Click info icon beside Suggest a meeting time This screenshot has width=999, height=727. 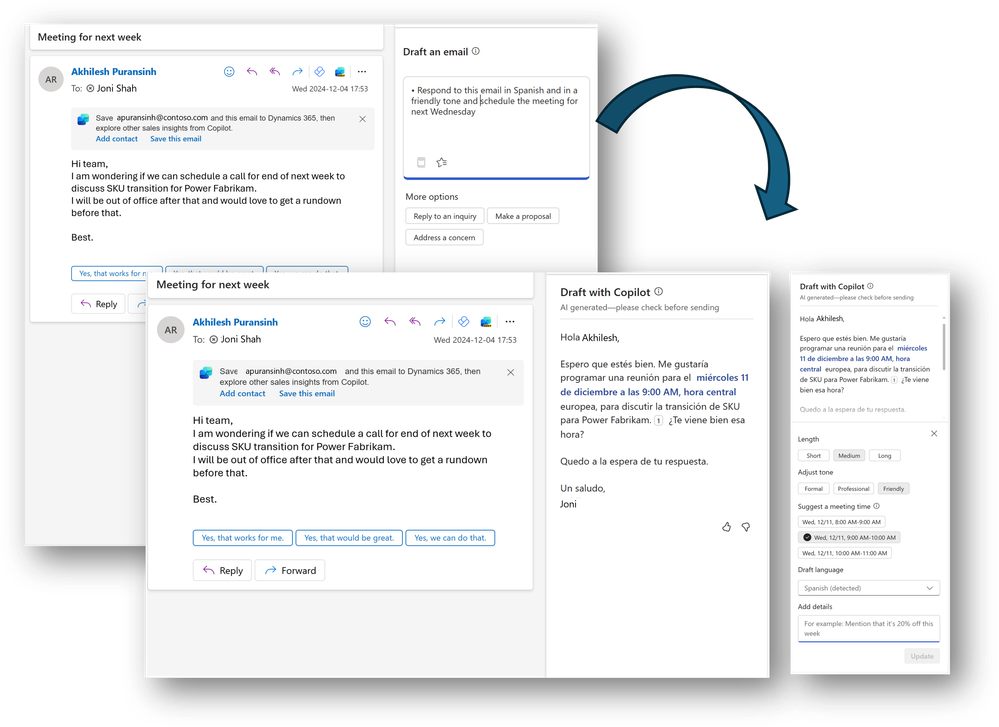pyautogui.click(x=877, y=506)
